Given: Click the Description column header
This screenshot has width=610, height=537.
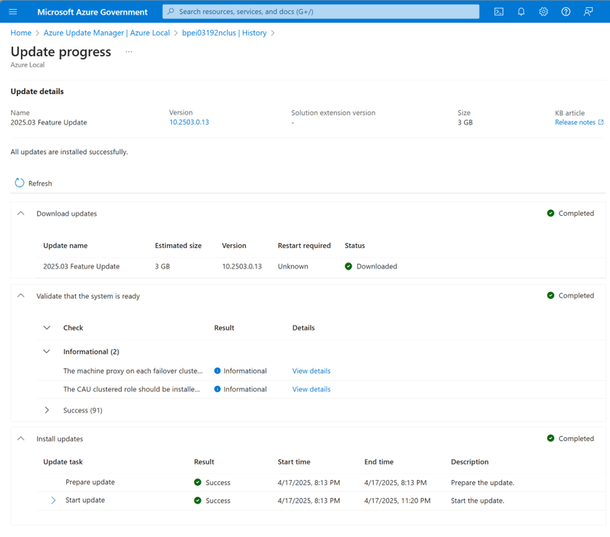Looking at the screenshot, I should 470,462.
